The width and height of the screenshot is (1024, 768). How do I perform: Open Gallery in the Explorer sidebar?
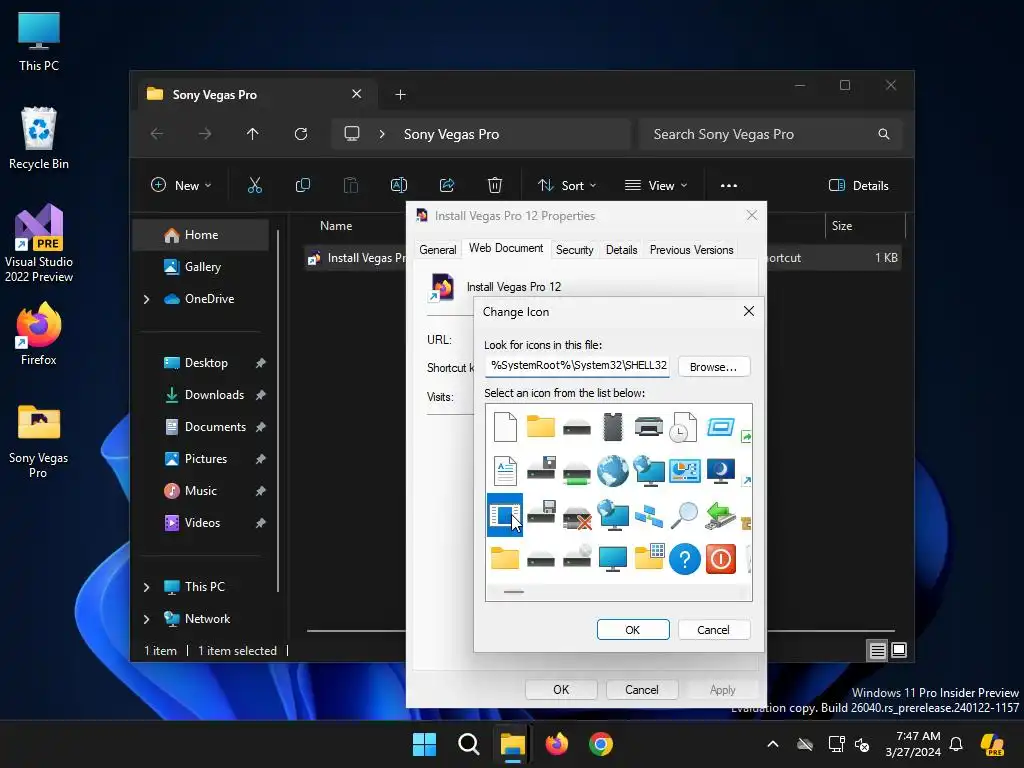(200, 267)
